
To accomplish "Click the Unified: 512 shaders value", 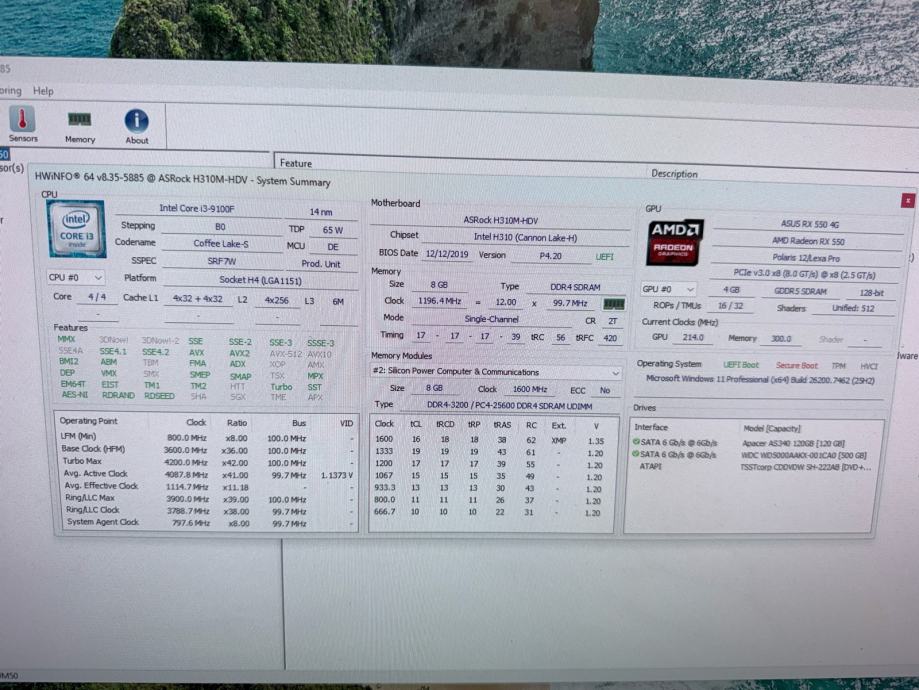I will 853,308.
